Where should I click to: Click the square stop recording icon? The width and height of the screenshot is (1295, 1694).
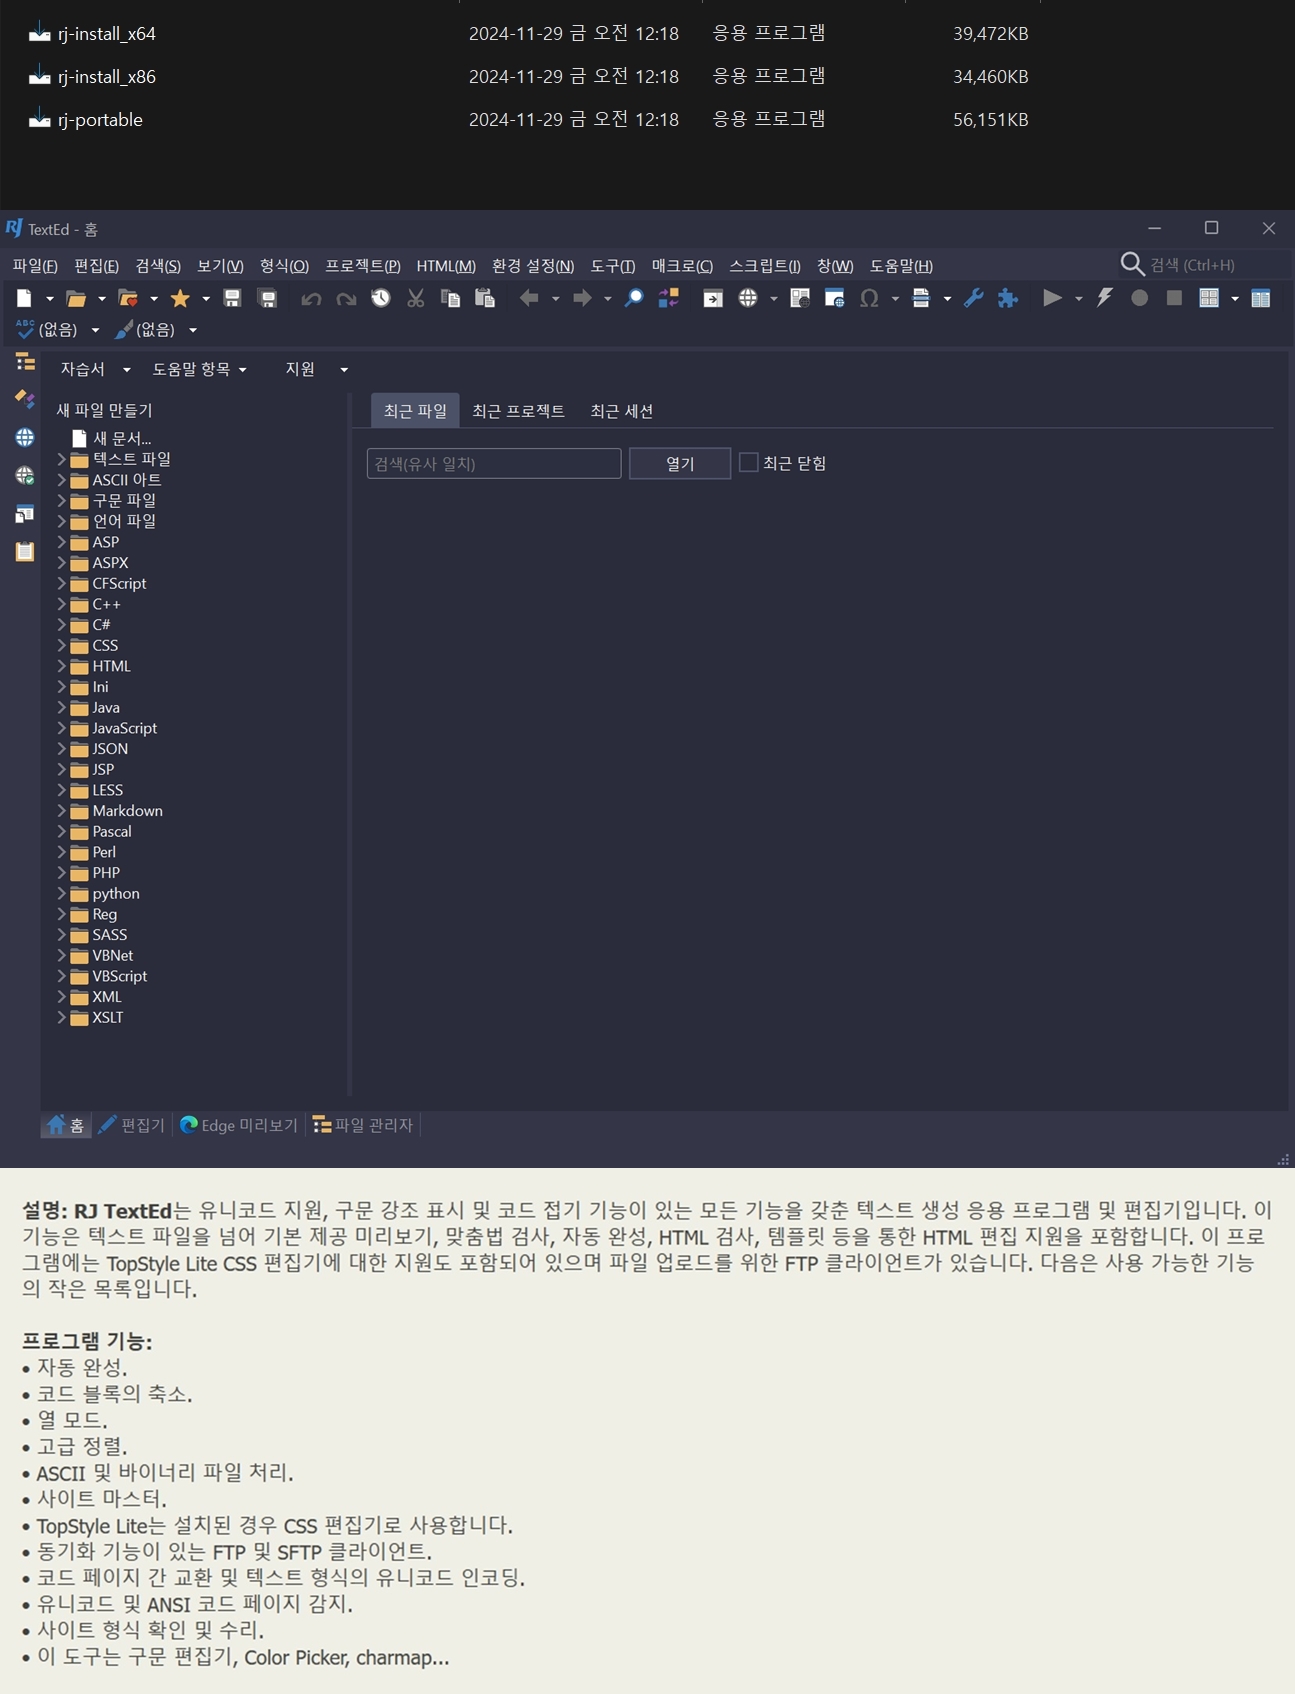pos(1174,298)
